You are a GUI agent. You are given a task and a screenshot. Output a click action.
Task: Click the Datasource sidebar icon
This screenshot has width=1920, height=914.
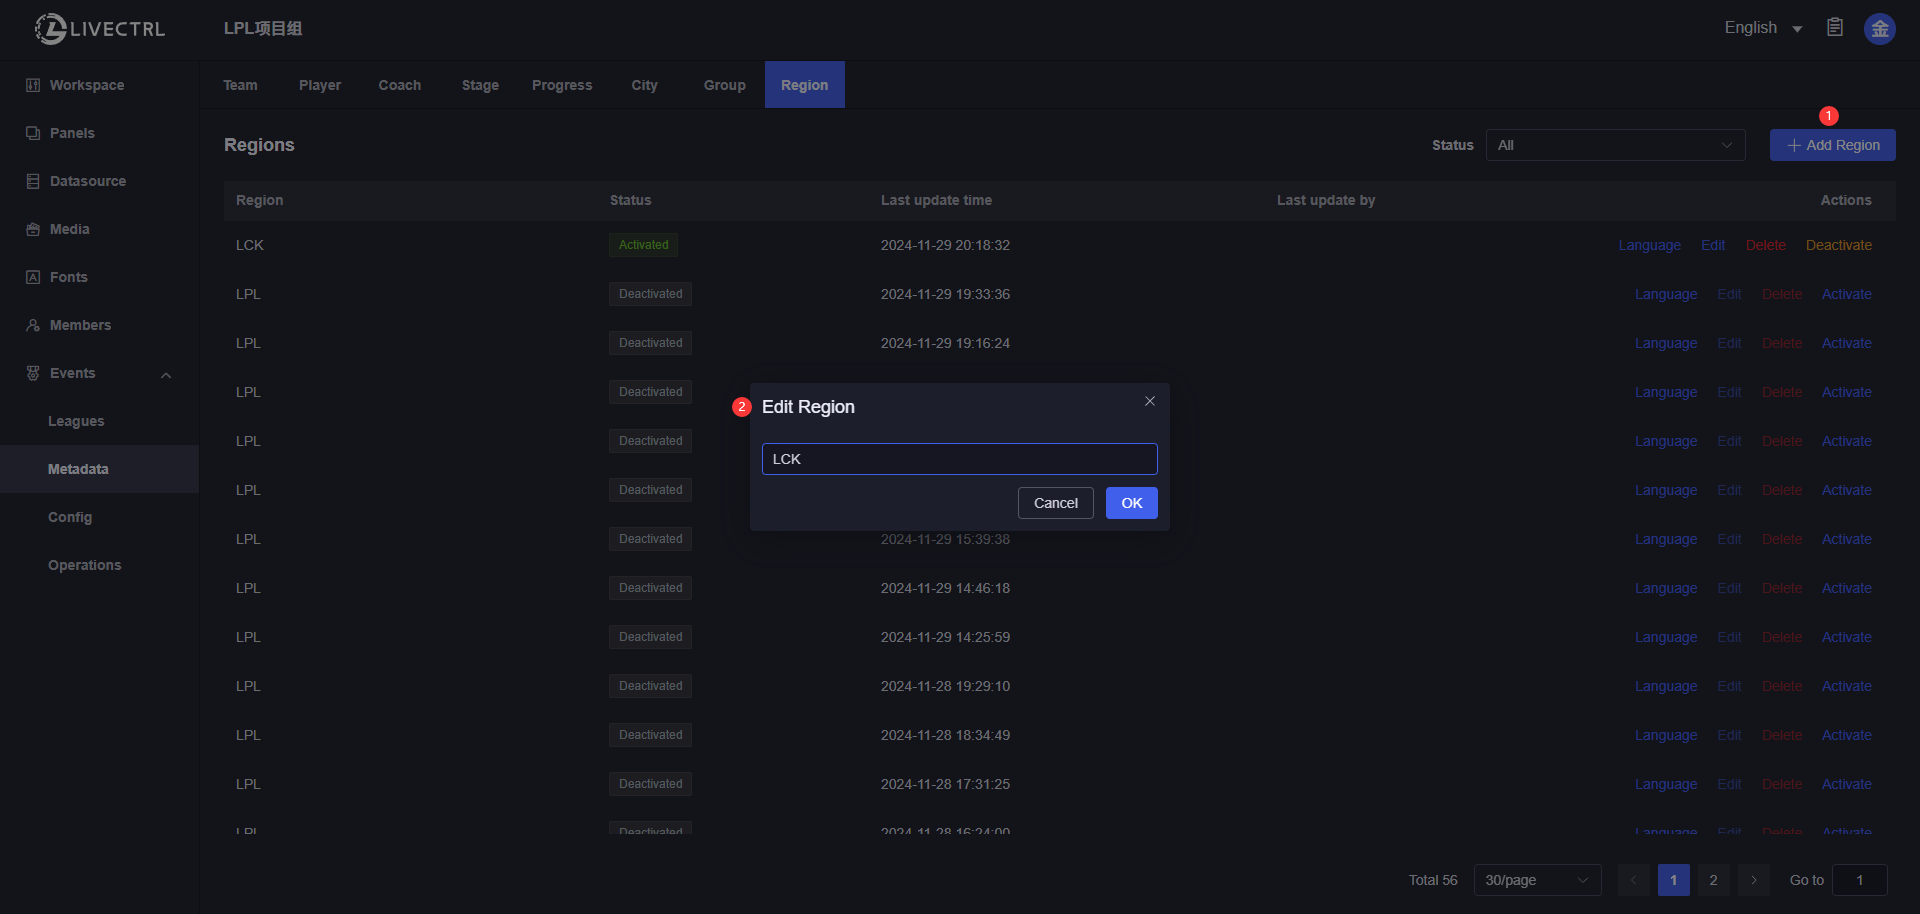coord(33,181)
